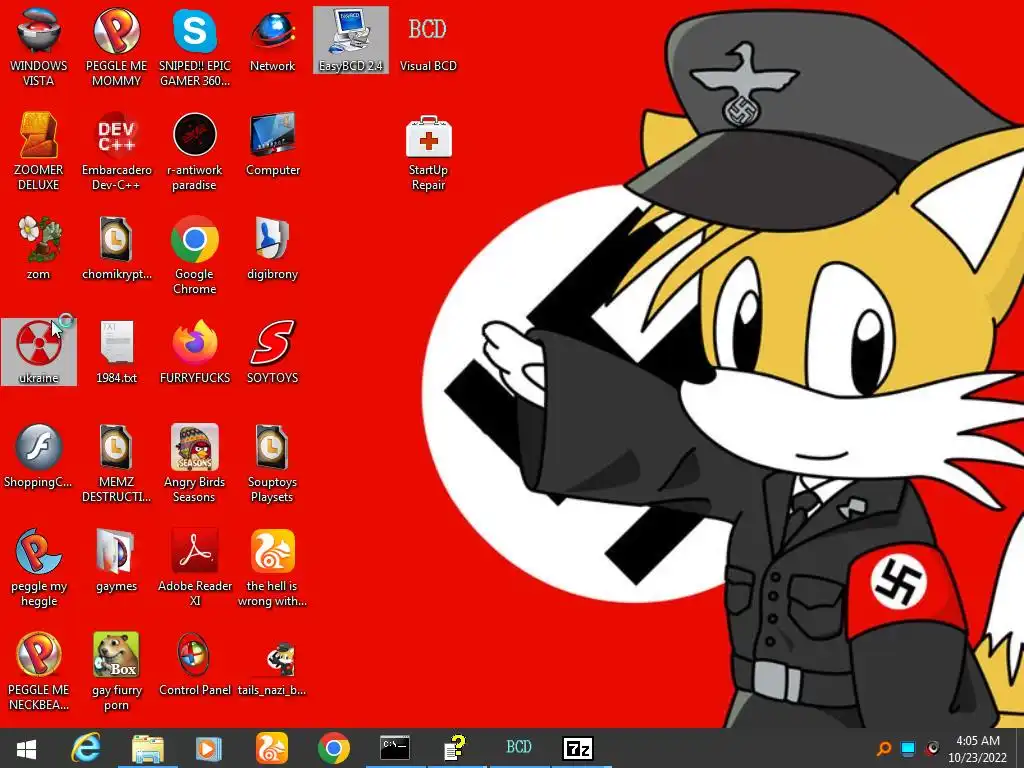
Task: Open UC Browser taskbar icon
Action: tap(272, 748)
